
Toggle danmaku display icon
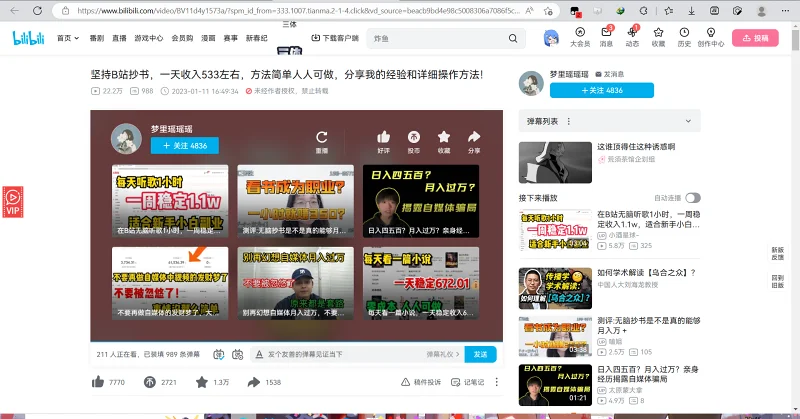(x=218, y=354)
